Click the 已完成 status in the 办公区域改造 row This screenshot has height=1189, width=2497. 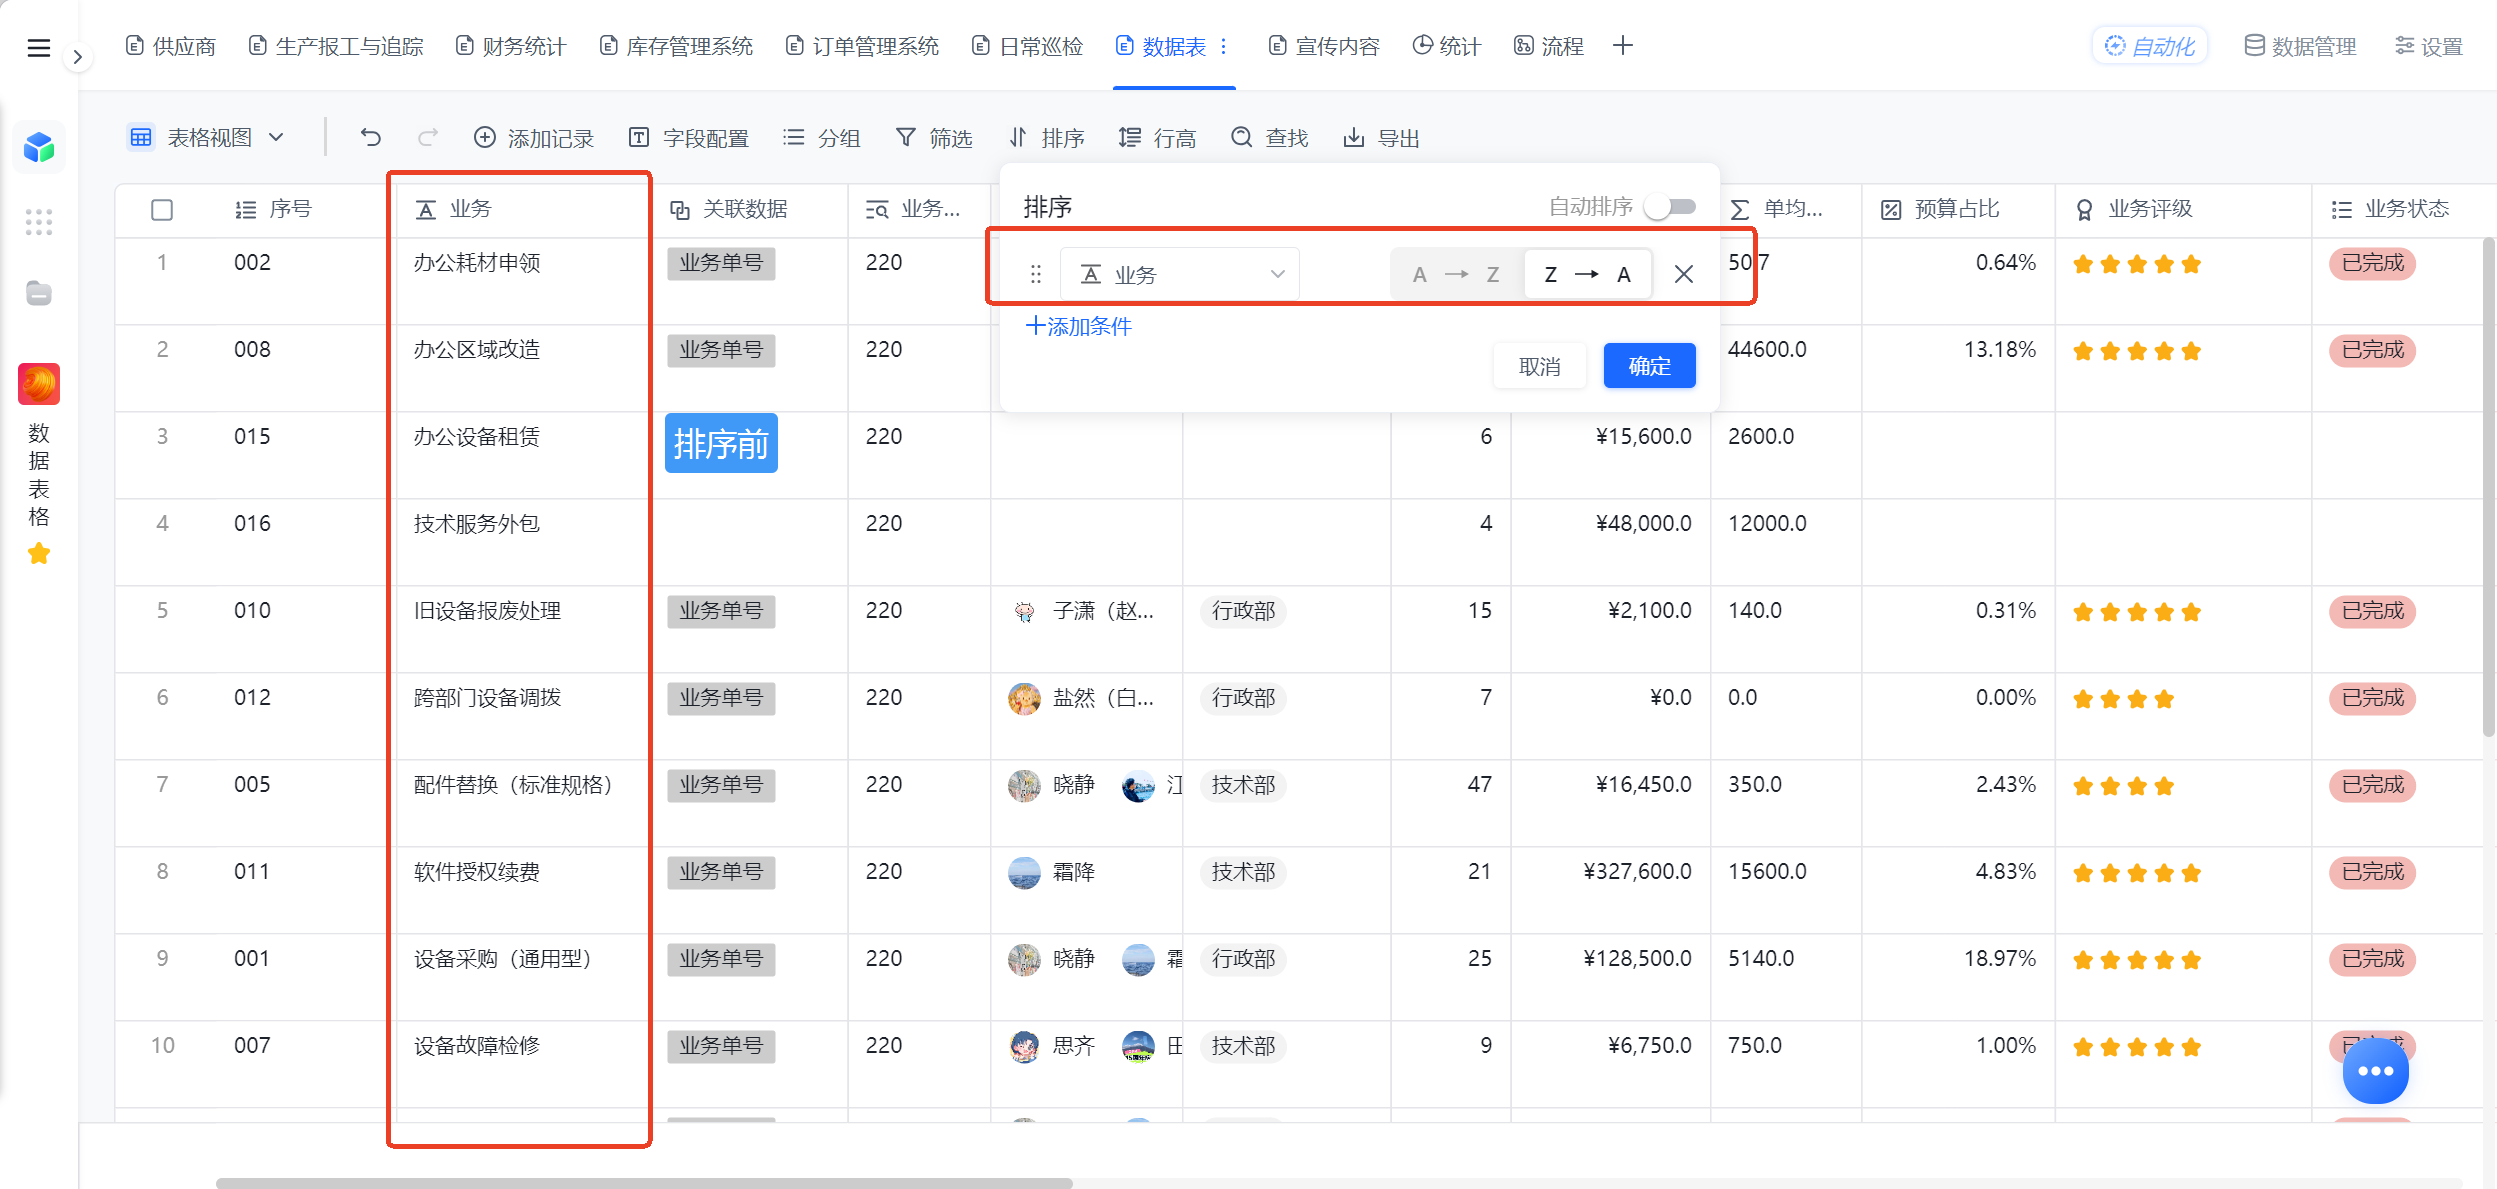coord(2373,350)
